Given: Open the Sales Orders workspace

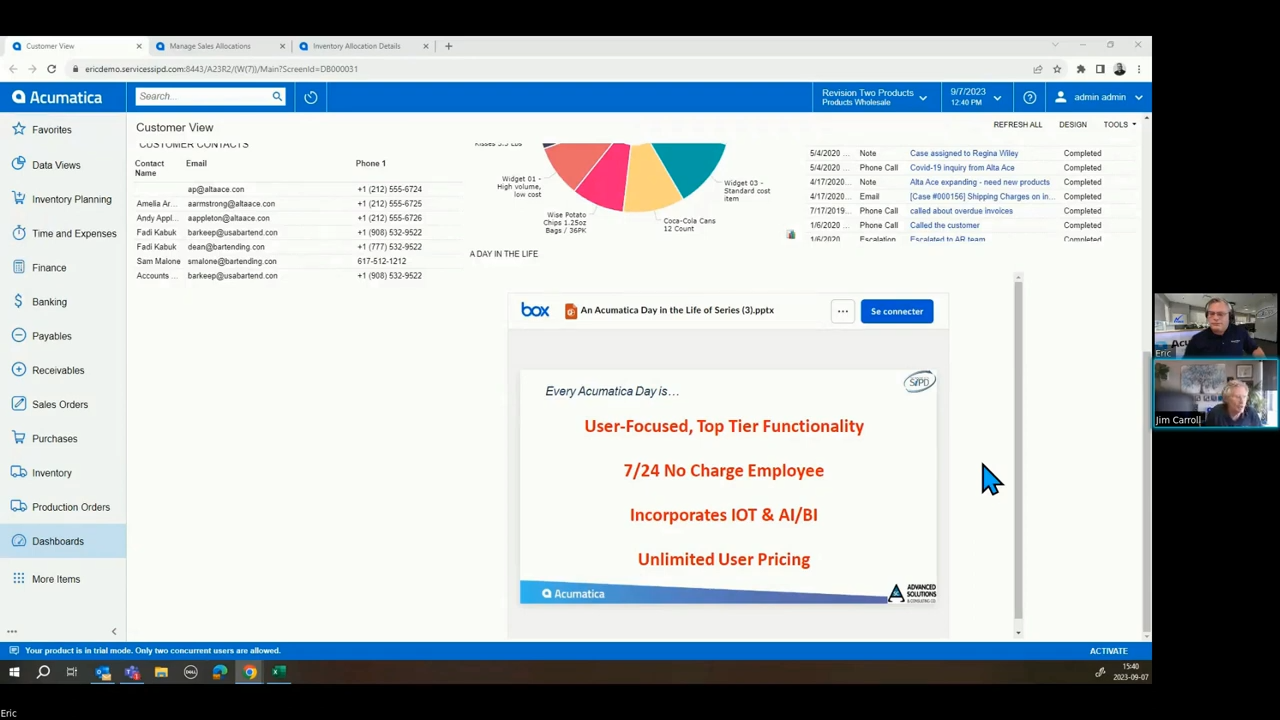Looking at the screenshot, I should [x=59, y=404].
